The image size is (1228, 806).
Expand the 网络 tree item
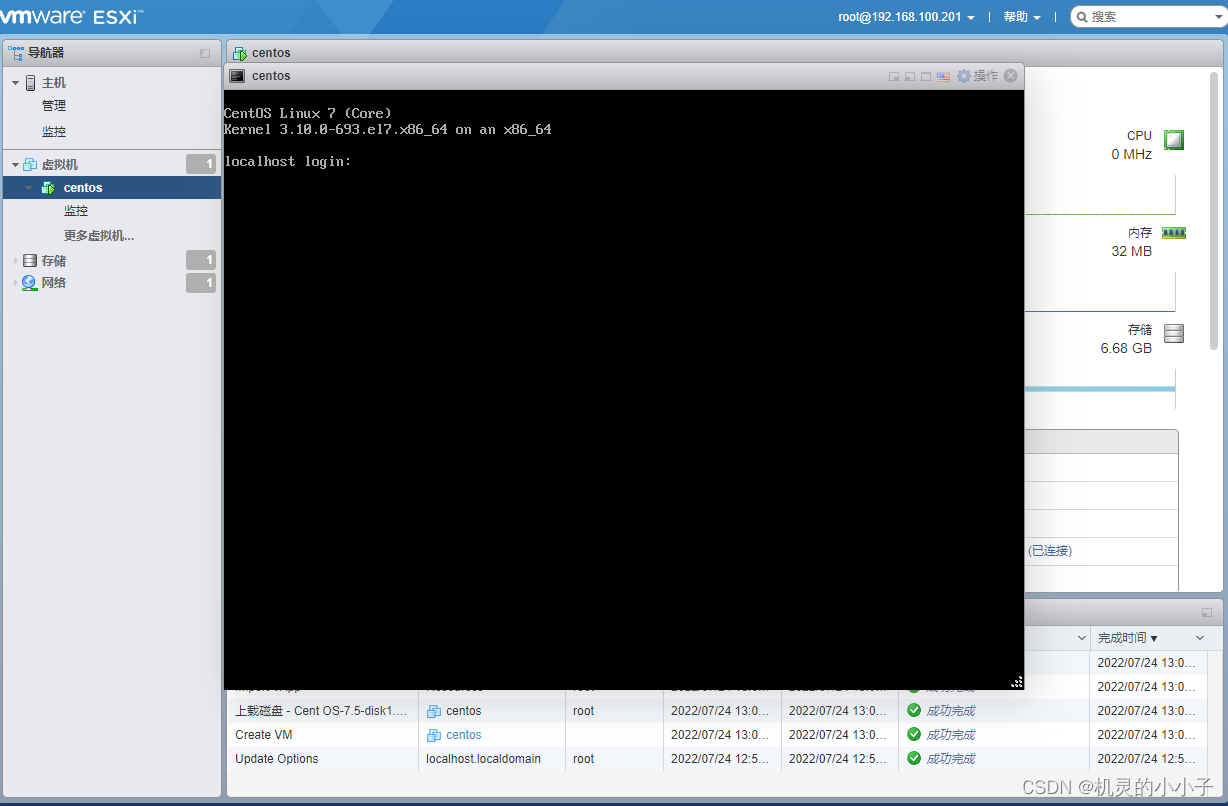click(14, 283)
